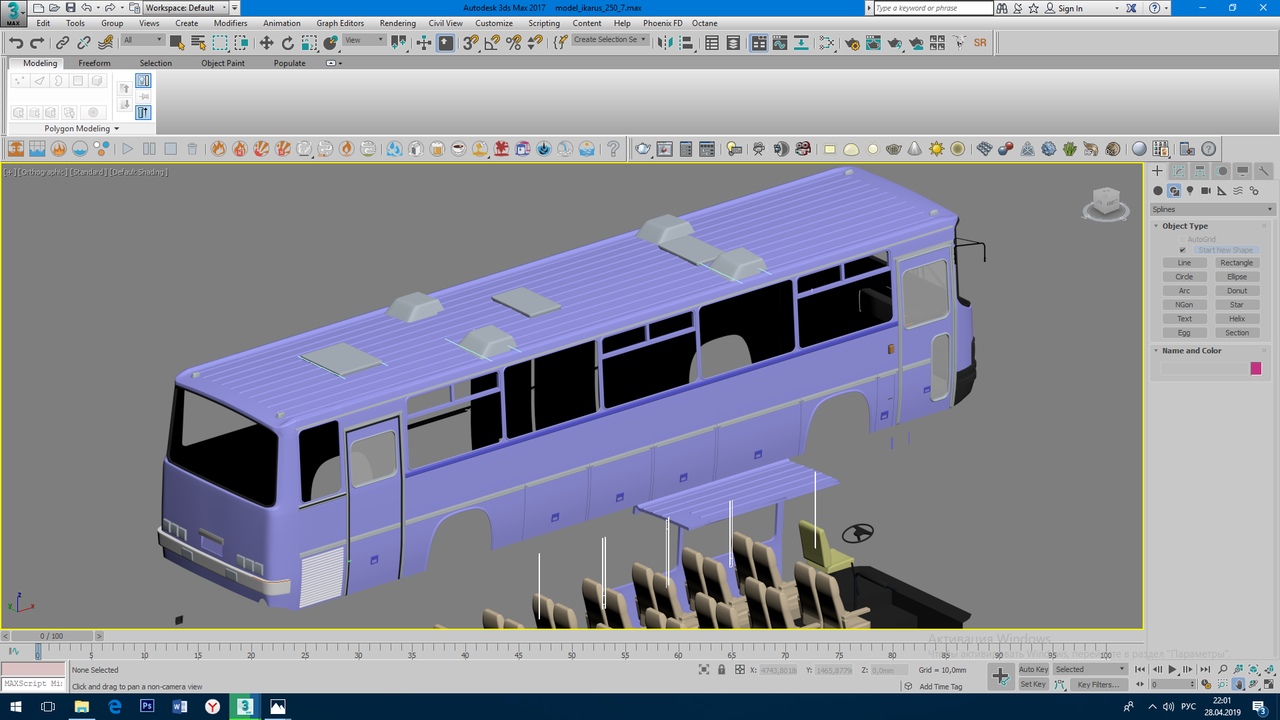Image resolution: width=1280 pixels, height=720 pixels.
Task: Uncheck the Start New Shape checkbox
Action: point(1182,250)
